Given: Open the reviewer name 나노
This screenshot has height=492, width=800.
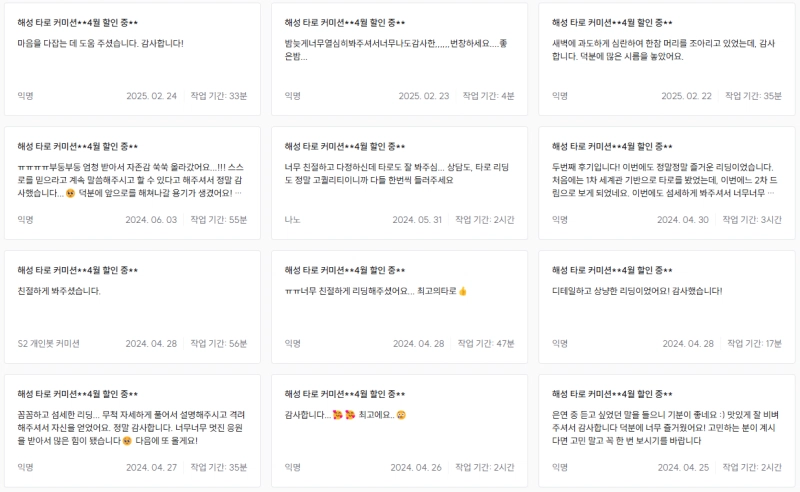Looking at the screenshot, I should coord(292,219).
